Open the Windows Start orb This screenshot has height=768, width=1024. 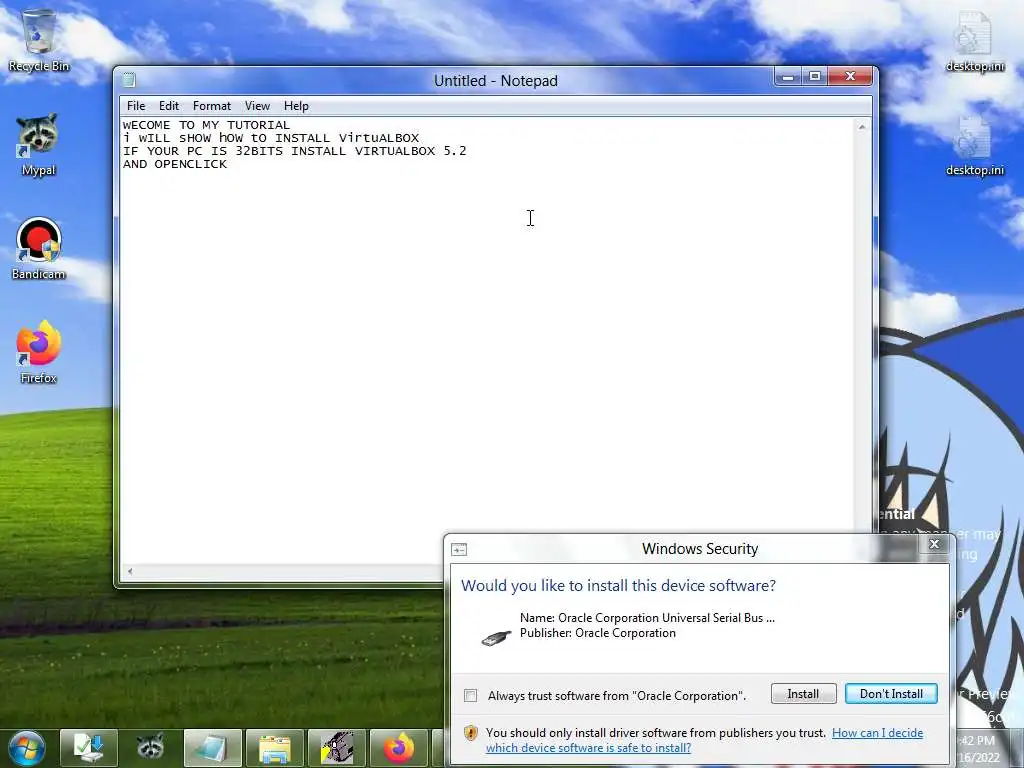pos(26,748)
